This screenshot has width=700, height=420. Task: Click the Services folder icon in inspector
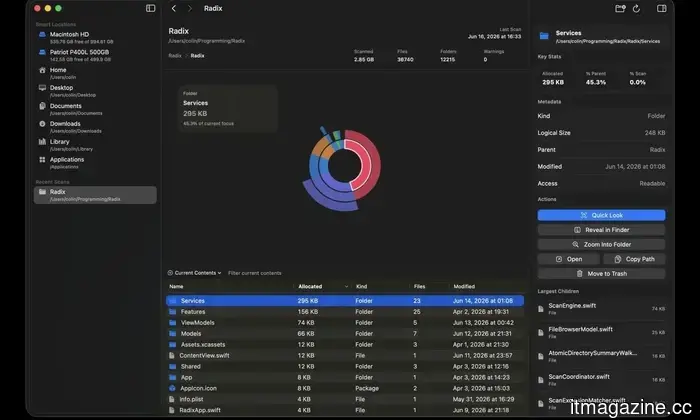point(544,36)
